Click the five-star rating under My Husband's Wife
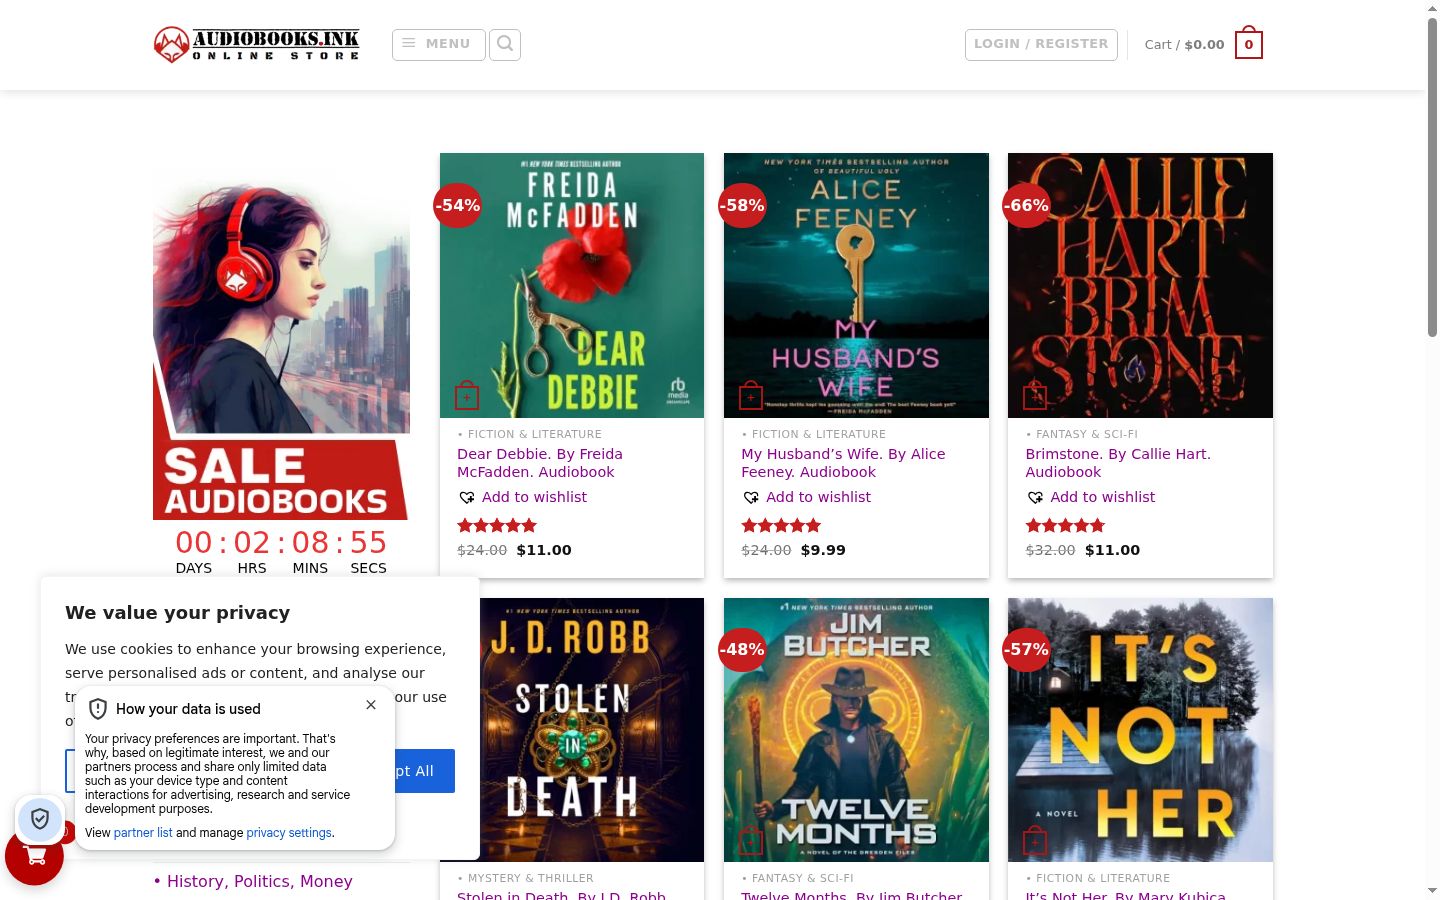Screen dimensions: 1440x900 click(x=781, y=525)
